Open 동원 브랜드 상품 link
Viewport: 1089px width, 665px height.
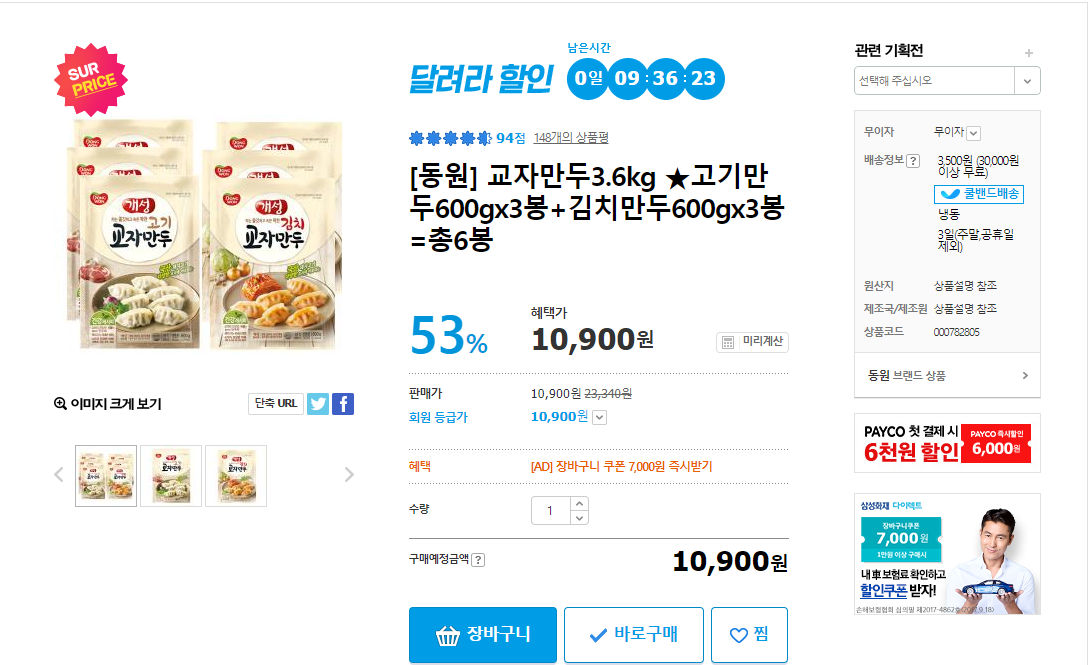[x=947, y=375]
